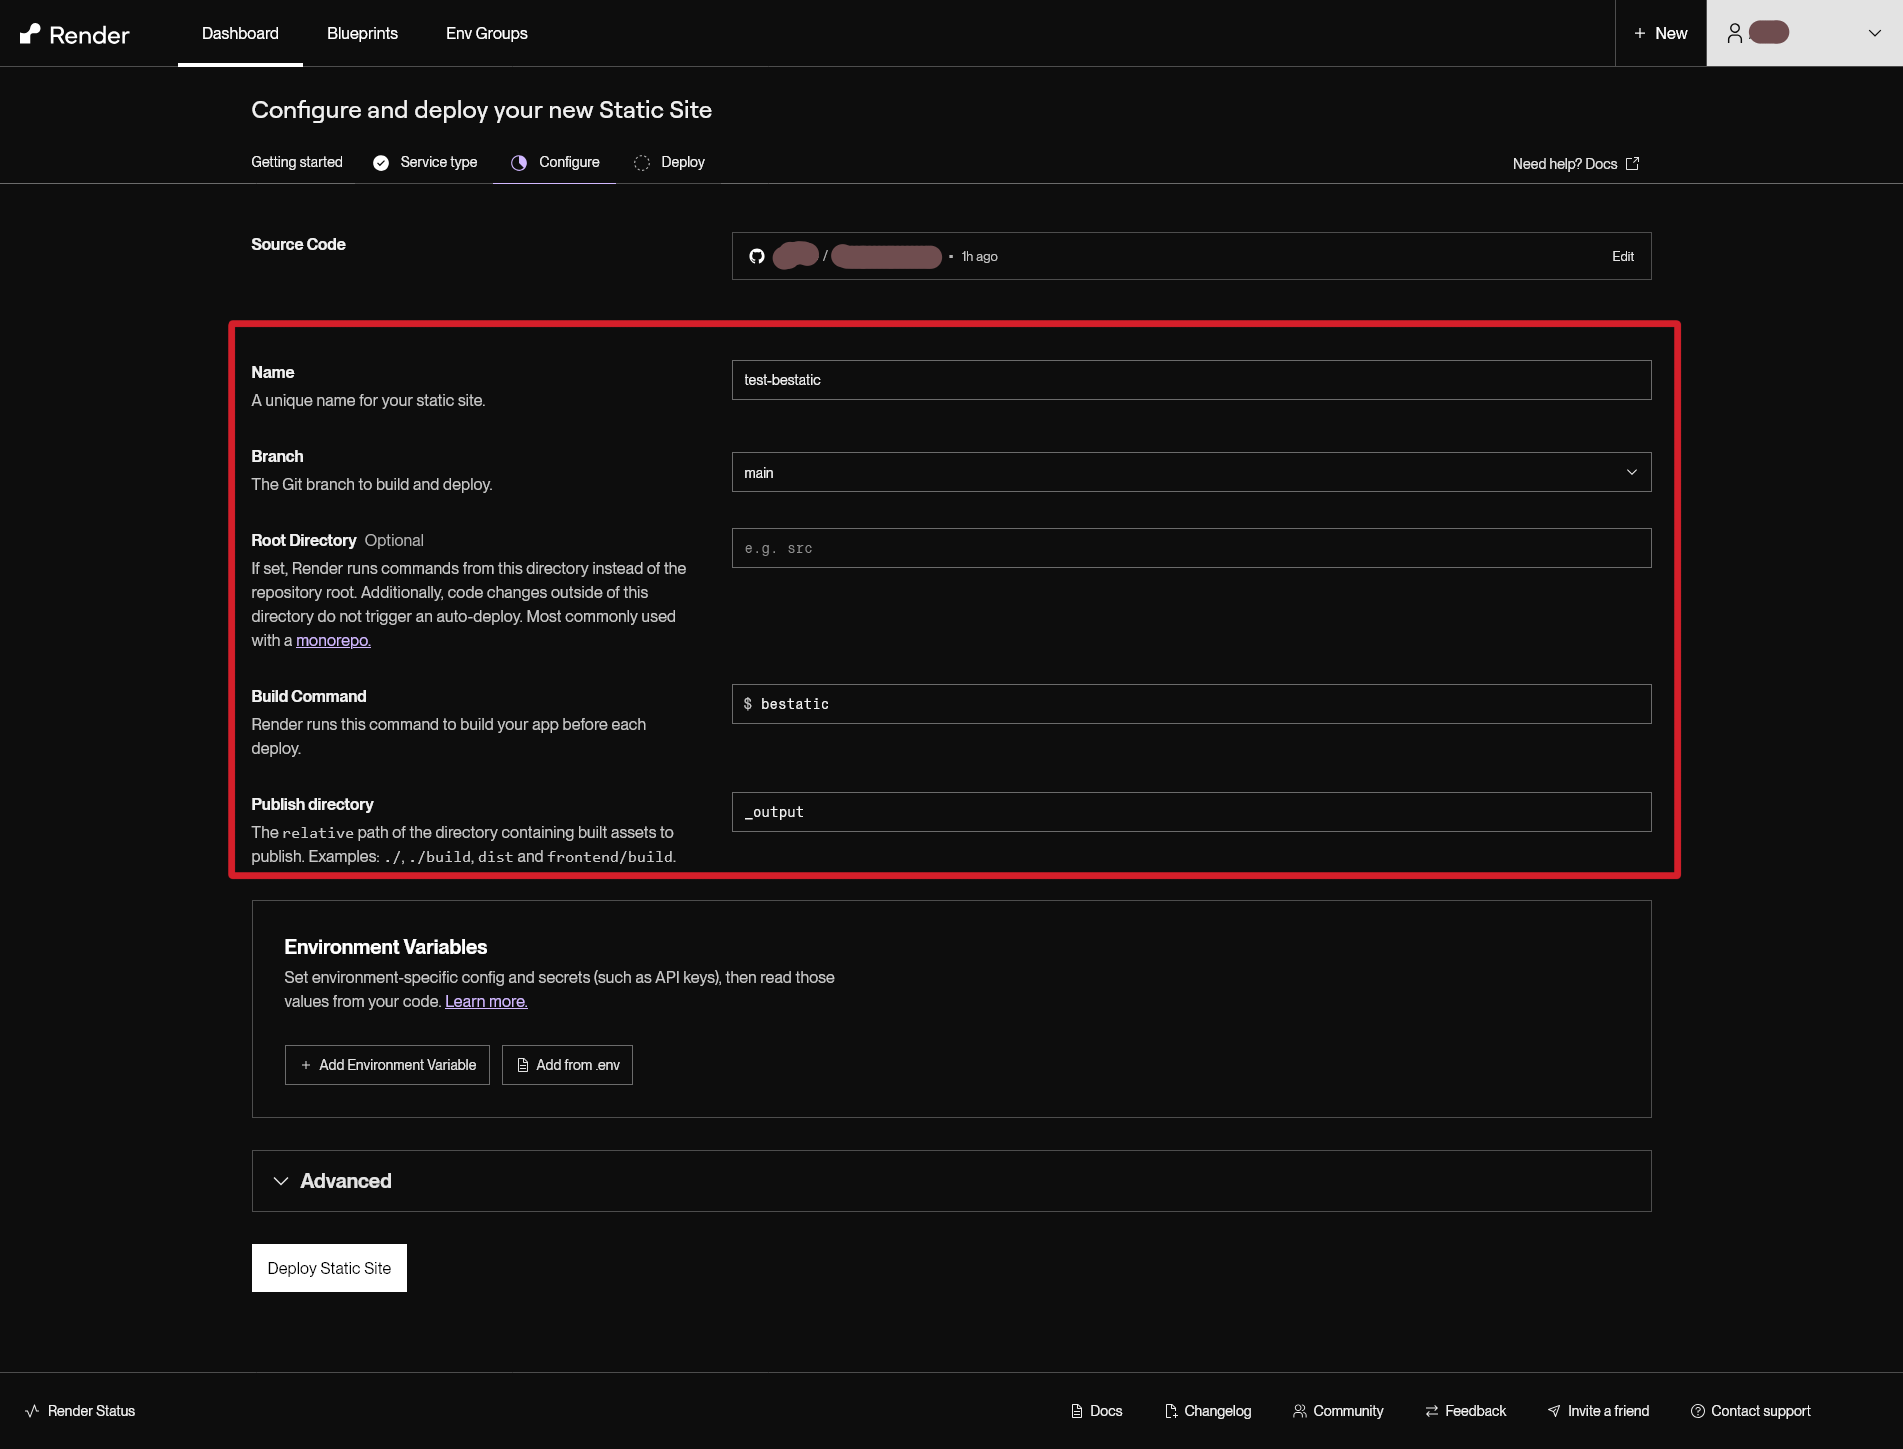Screen dimensions: 1903x1449
Task: Click the Deploy Static Site button
Action: point(328,1267)
